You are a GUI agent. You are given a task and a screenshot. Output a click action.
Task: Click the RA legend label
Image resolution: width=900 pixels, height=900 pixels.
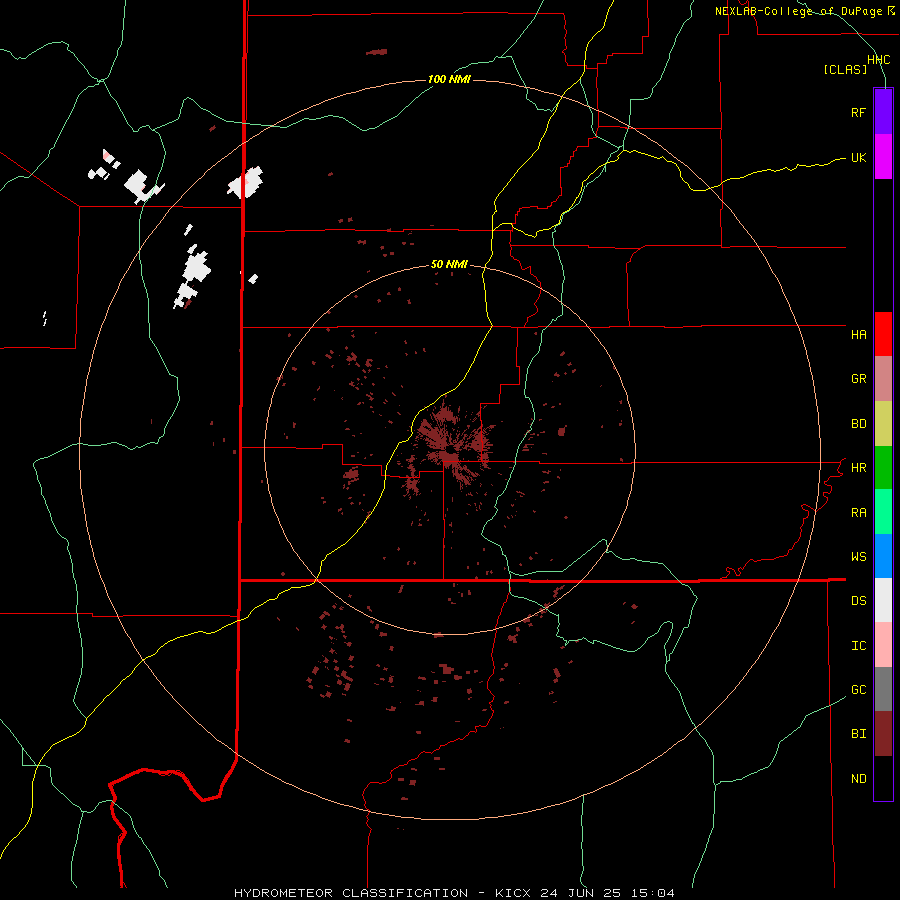(x=858, y=513)
